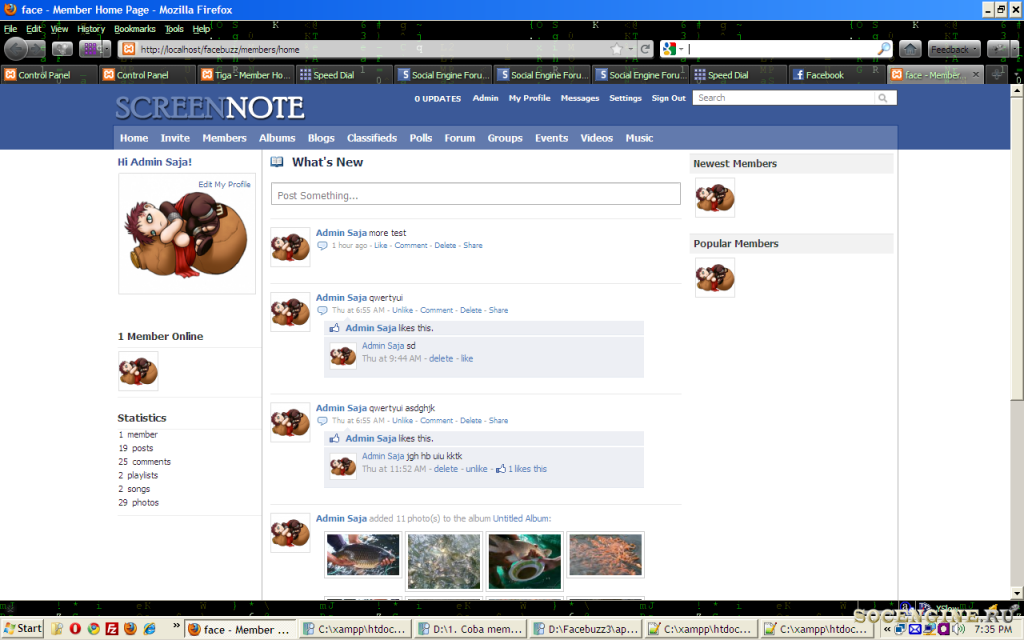Viewport: 1024px width, 640px height.
Task: Open a new browser tab with plus button
Action: (997, 75)
